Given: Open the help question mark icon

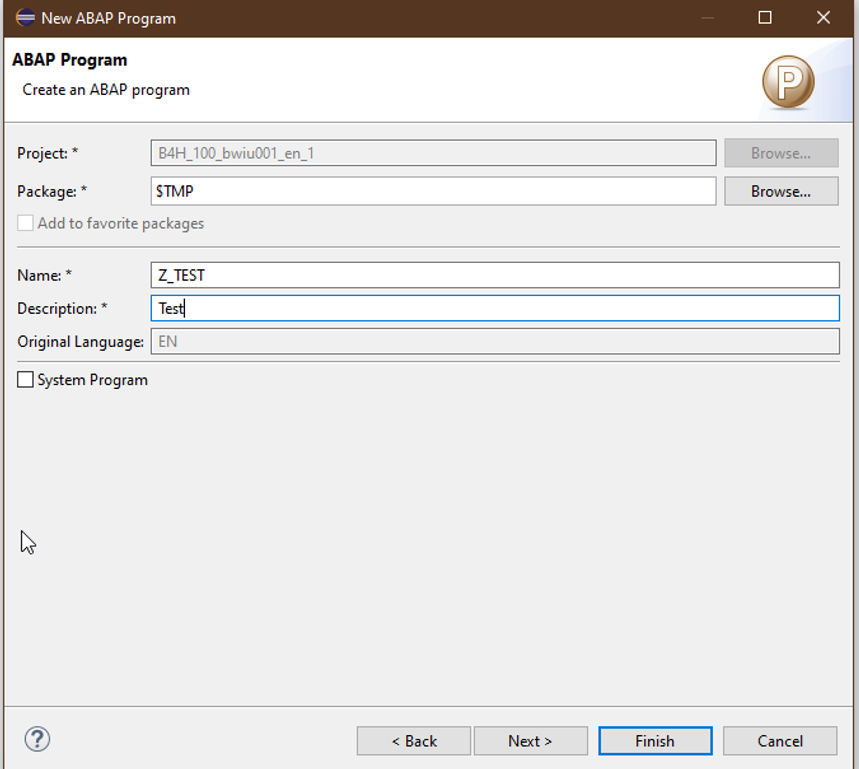Looking at the screenshot, I should click(37, 739).
